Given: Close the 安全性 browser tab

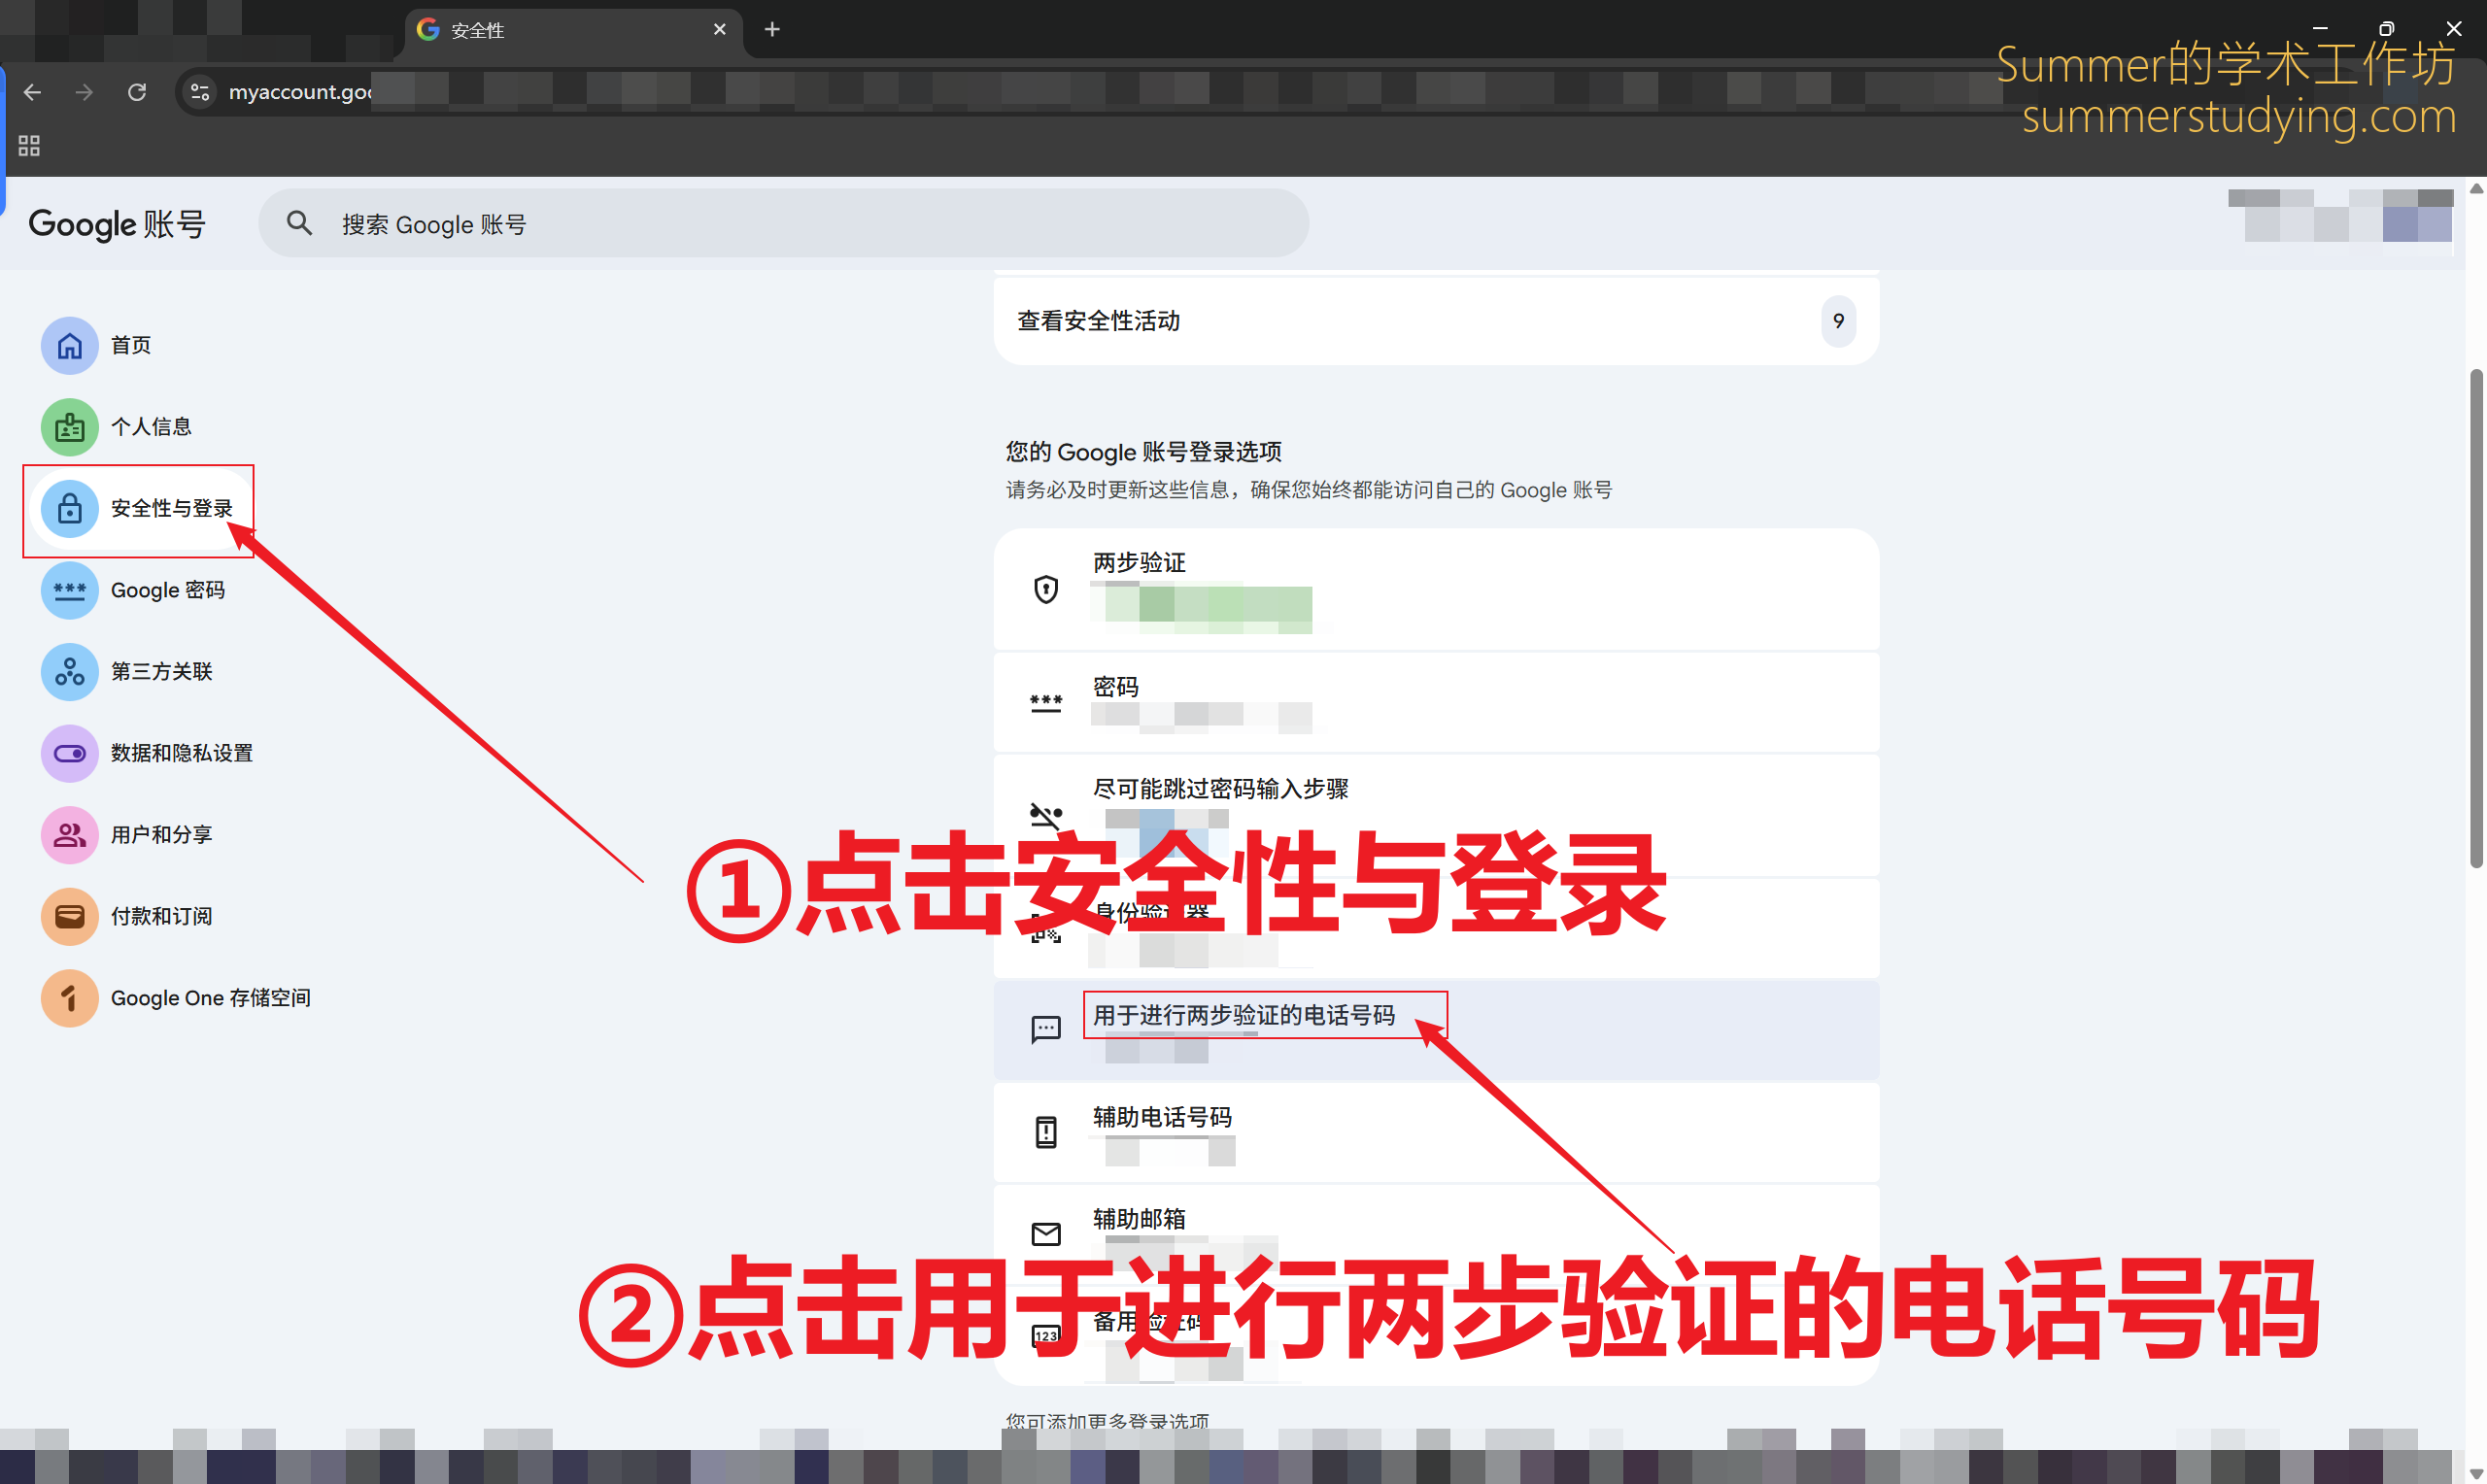Looking at the screenshot, I should 719,30.
